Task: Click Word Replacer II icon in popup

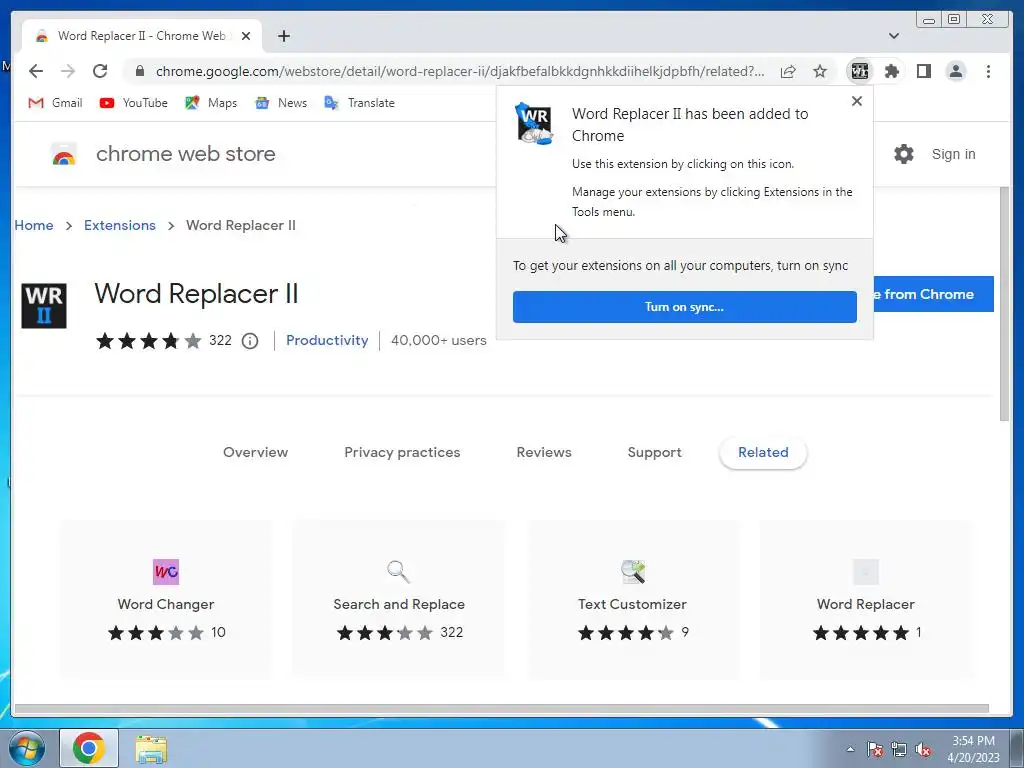Action: click(534, 123)
